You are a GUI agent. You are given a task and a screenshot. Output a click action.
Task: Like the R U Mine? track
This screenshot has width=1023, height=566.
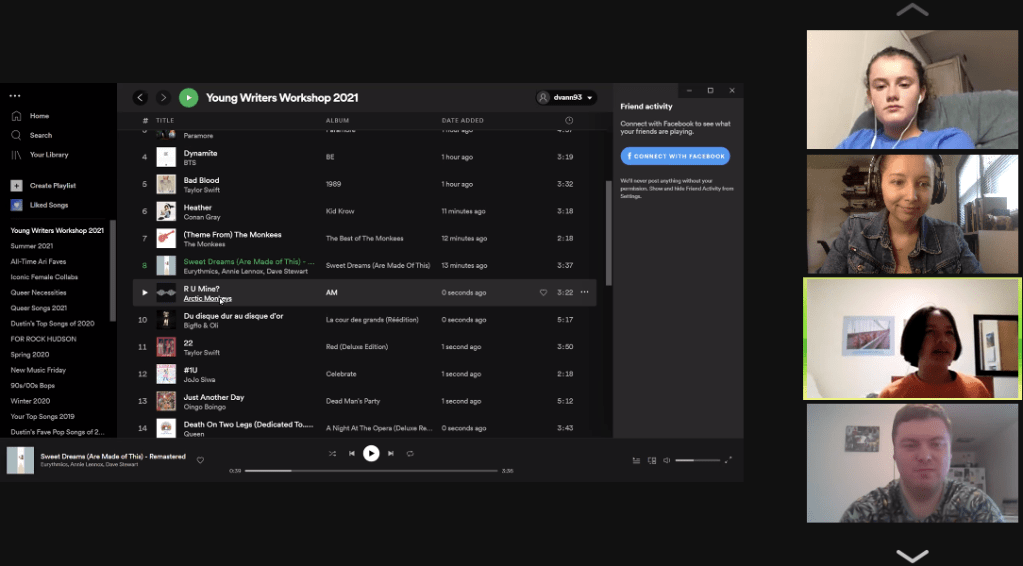pos(544,292)
